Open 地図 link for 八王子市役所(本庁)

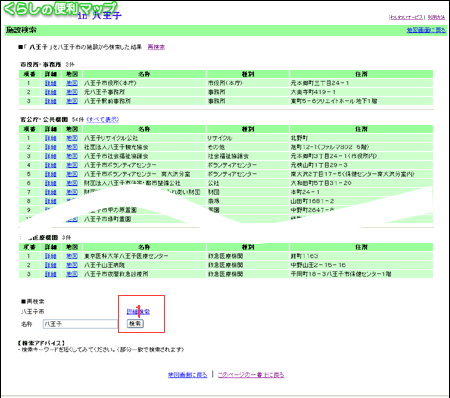point(72,83)
